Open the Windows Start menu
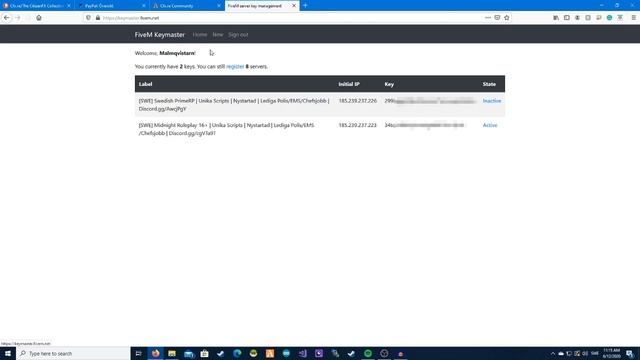Viewport: 640px width, 360px height. pyautogui.click(x=8, y=353)
